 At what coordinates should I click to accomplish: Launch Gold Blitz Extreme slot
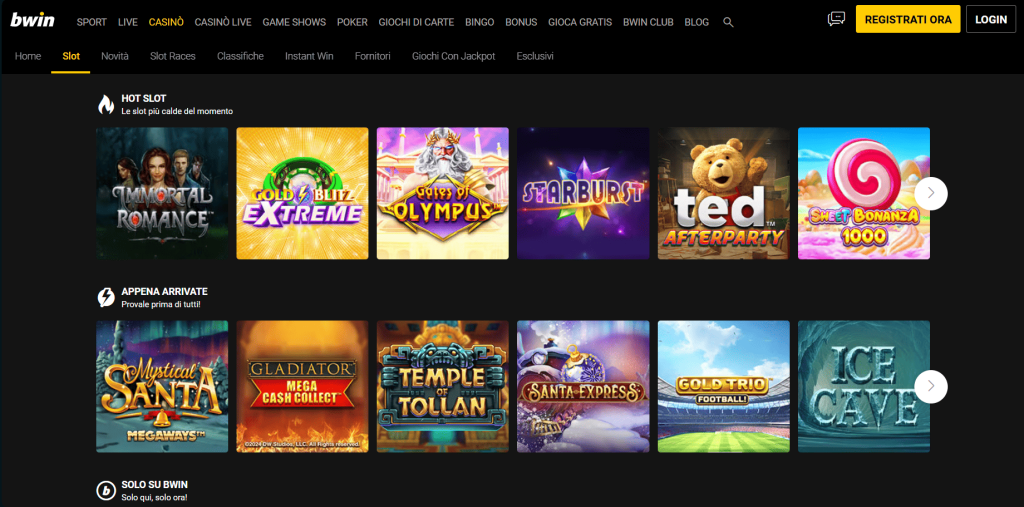pos(302,193)
